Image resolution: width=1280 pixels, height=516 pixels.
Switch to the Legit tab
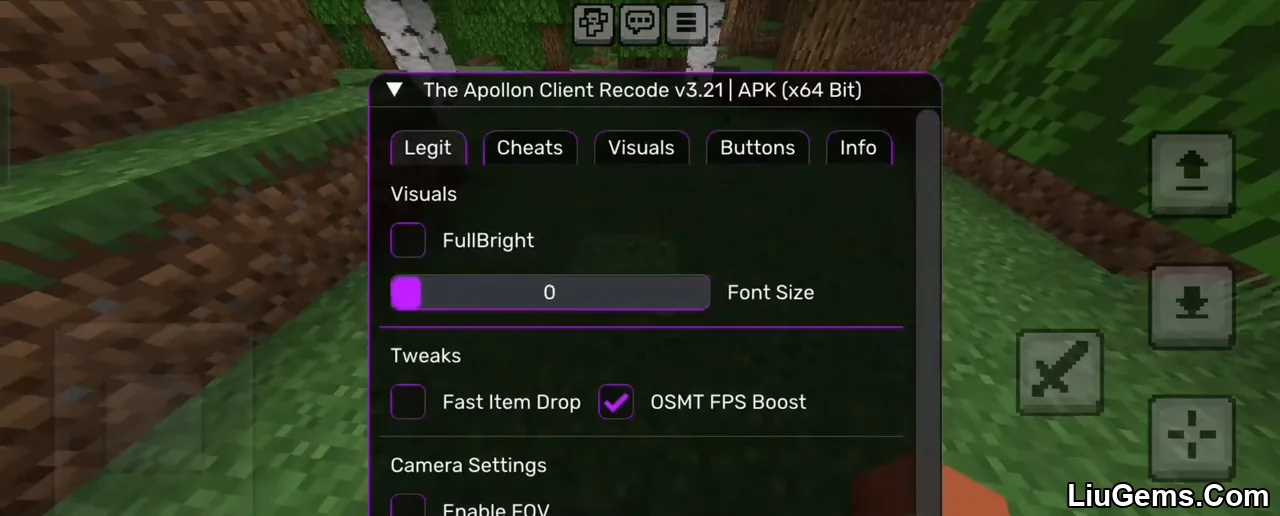pyautogui.click(x=428, y=148)
